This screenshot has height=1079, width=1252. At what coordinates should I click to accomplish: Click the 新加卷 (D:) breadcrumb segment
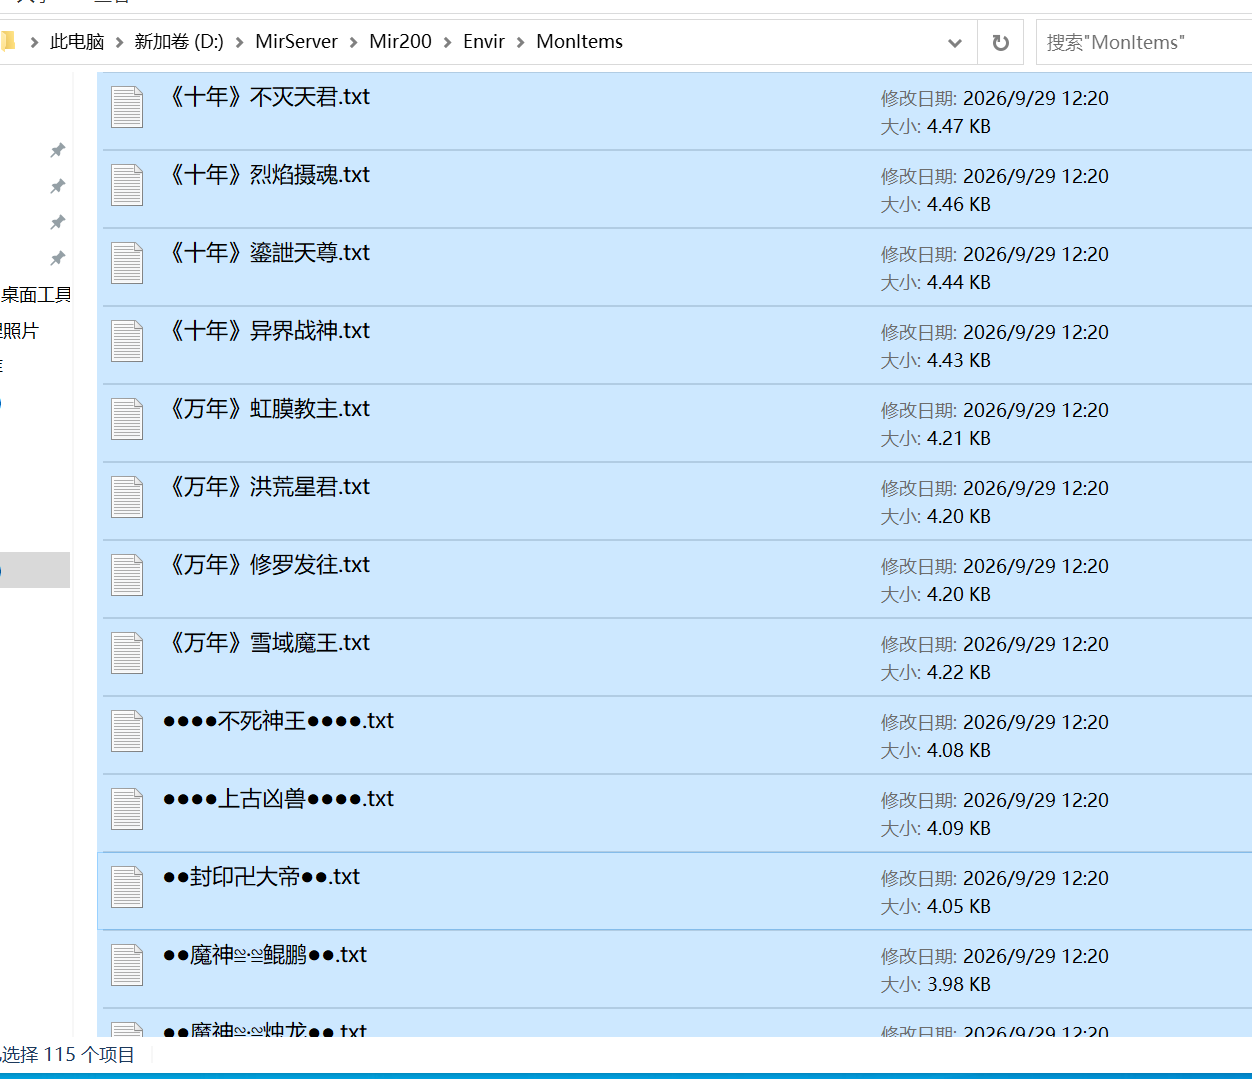(x=179, y=42)
